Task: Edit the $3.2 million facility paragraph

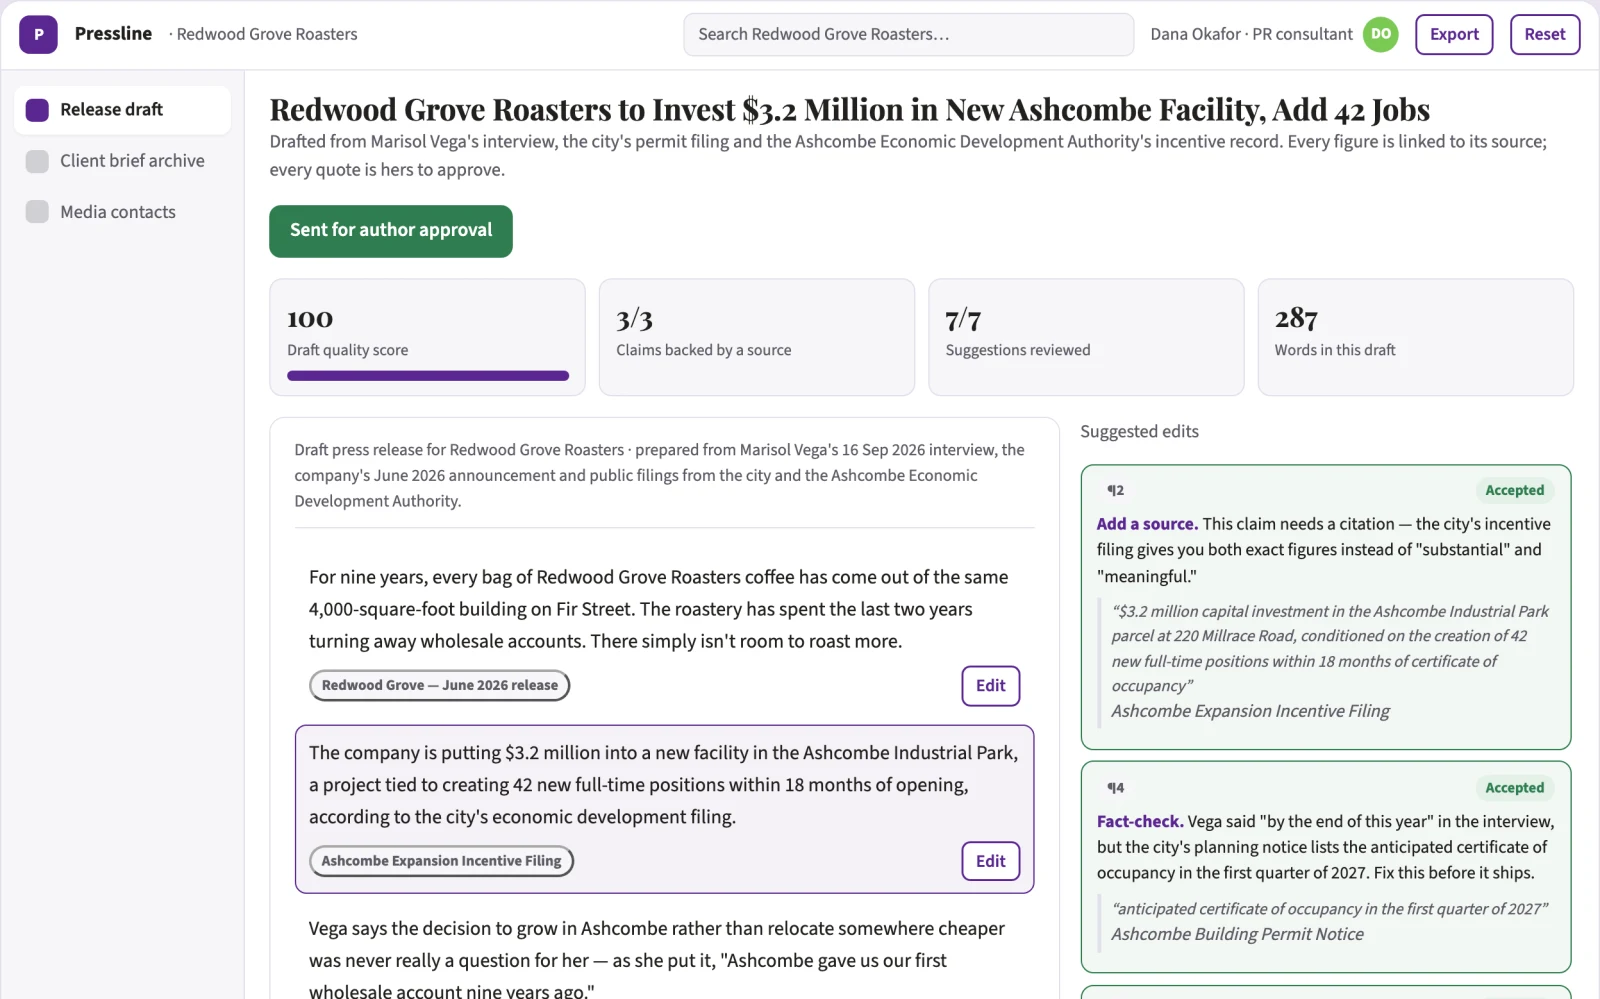Action: pyautogui.click(x=990, y=861)
